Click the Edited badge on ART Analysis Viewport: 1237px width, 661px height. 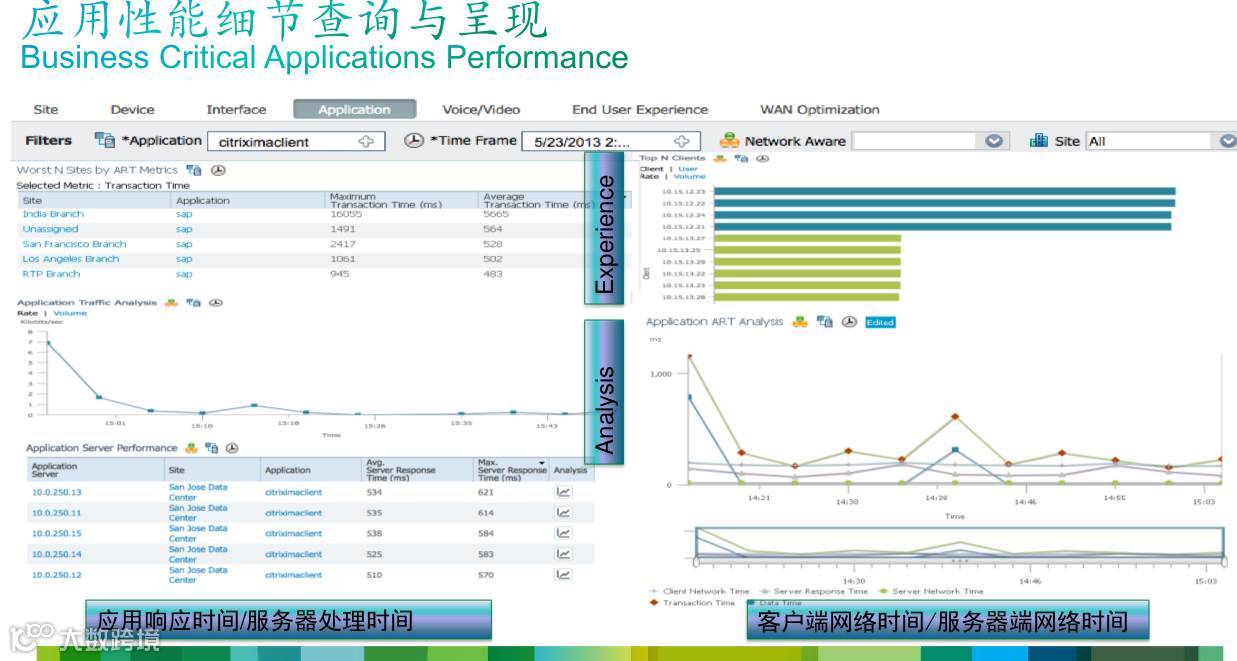880,322
